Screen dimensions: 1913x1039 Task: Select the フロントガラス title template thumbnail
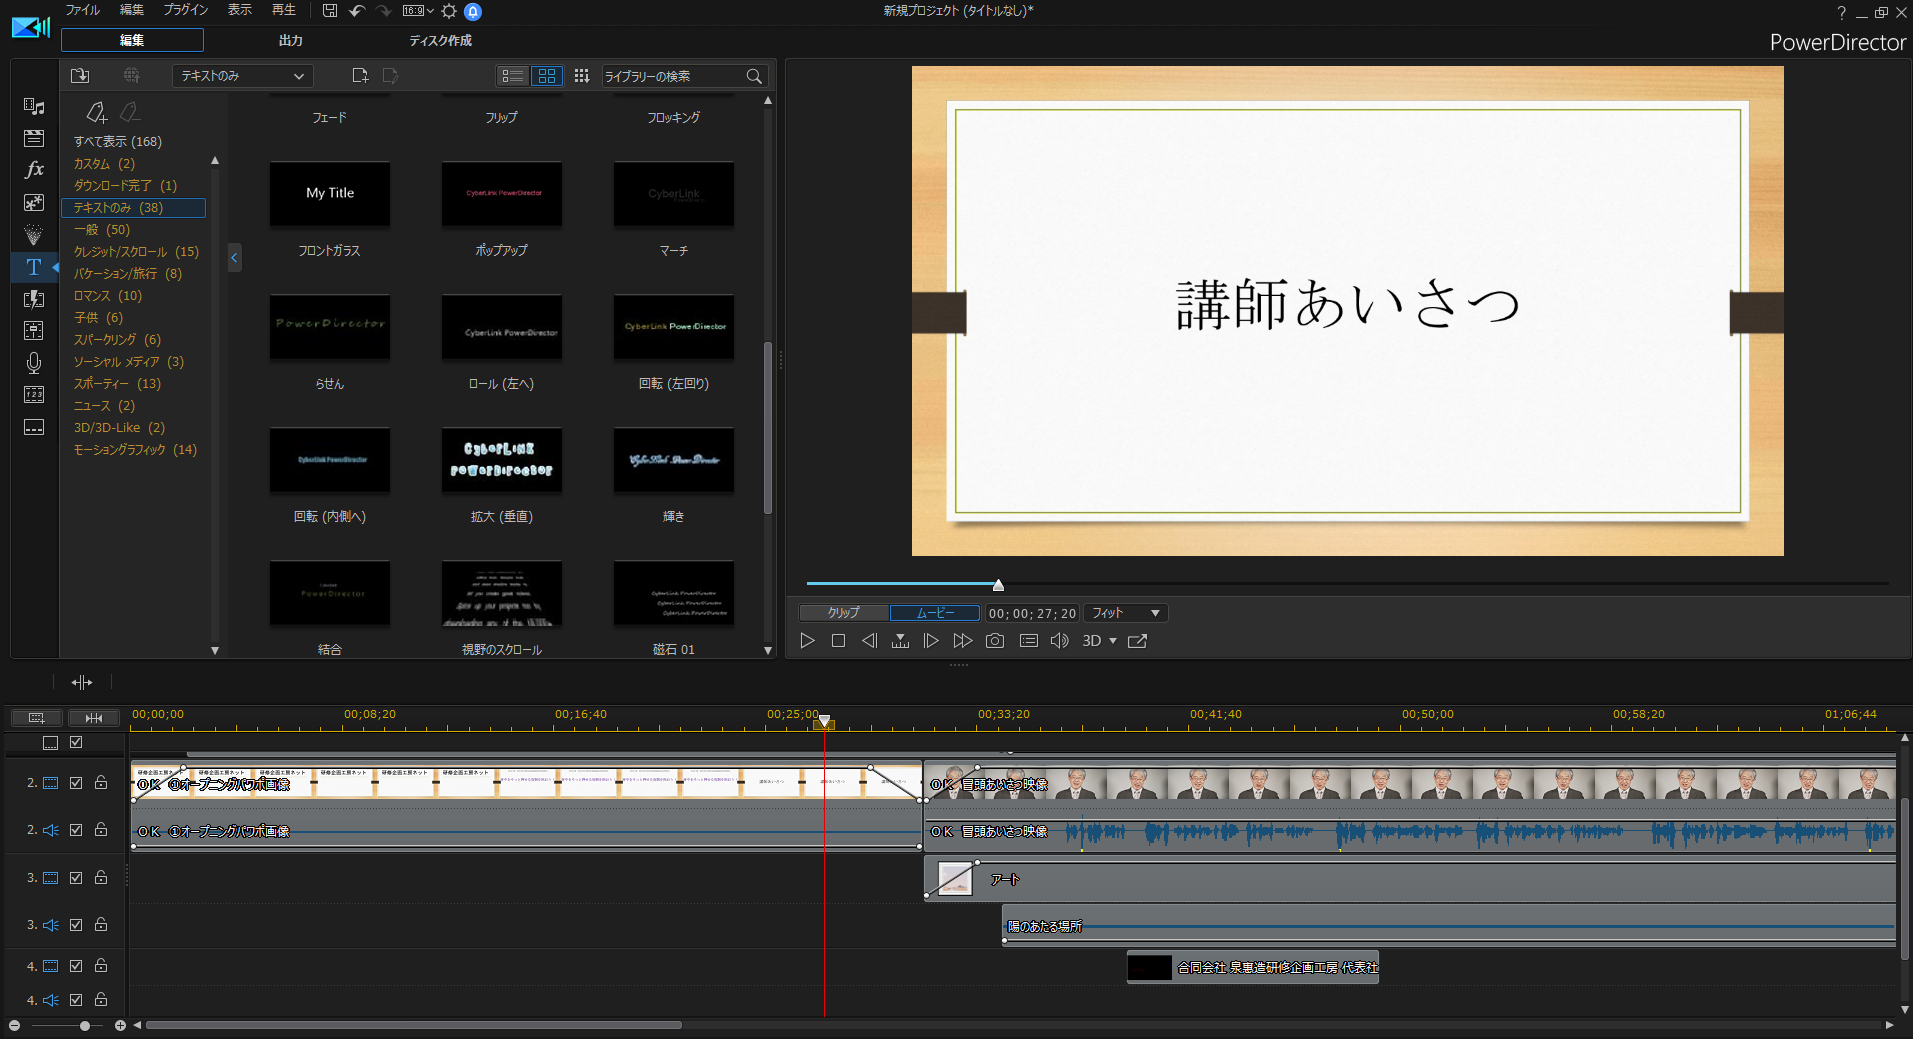(x=330, y=194)
